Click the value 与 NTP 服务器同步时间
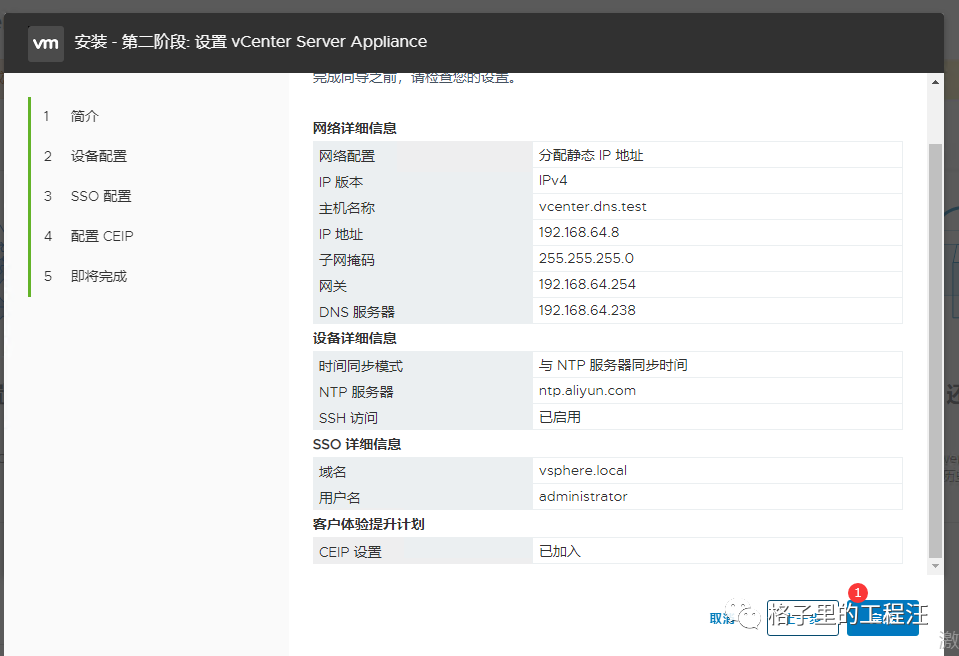 pyautogui.click(x=613, y=365)
